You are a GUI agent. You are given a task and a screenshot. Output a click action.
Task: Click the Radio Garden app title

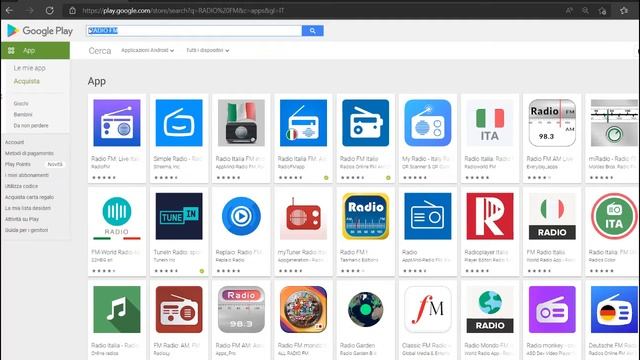(358, 345)
